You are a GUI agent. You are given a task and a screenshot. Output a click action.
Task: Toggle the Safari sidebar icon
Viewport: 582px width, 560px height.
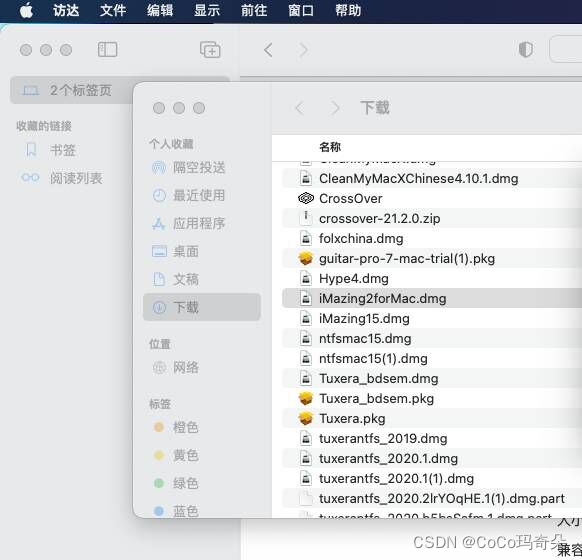click(108, 49)
